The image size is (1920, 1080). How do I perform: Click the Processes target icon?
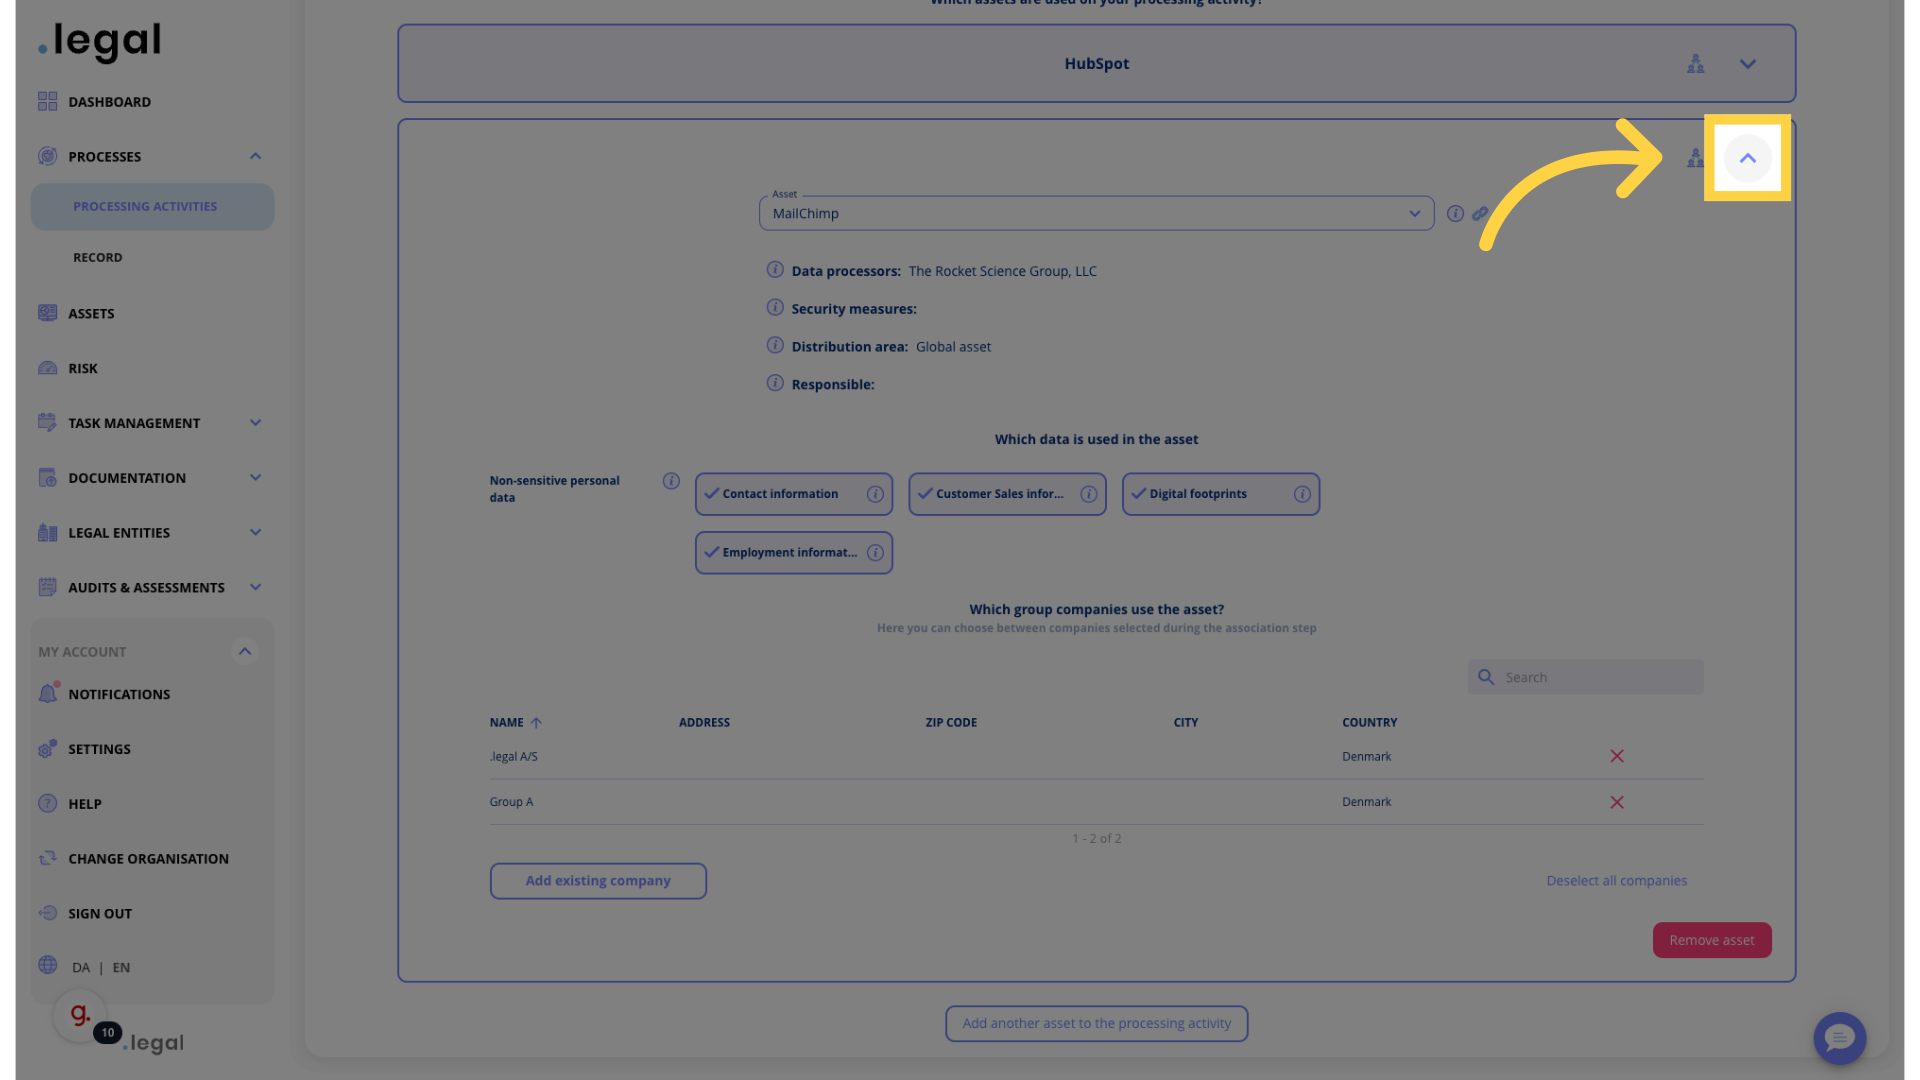pos(47,156)
